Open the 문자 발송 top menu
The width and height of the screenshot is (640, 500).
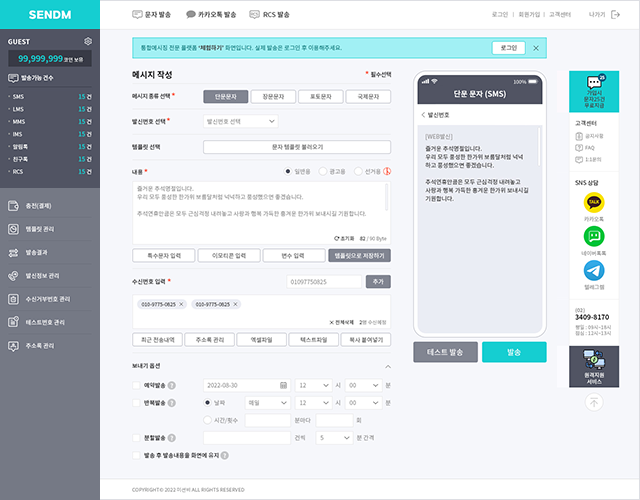(x=151, y=15)
